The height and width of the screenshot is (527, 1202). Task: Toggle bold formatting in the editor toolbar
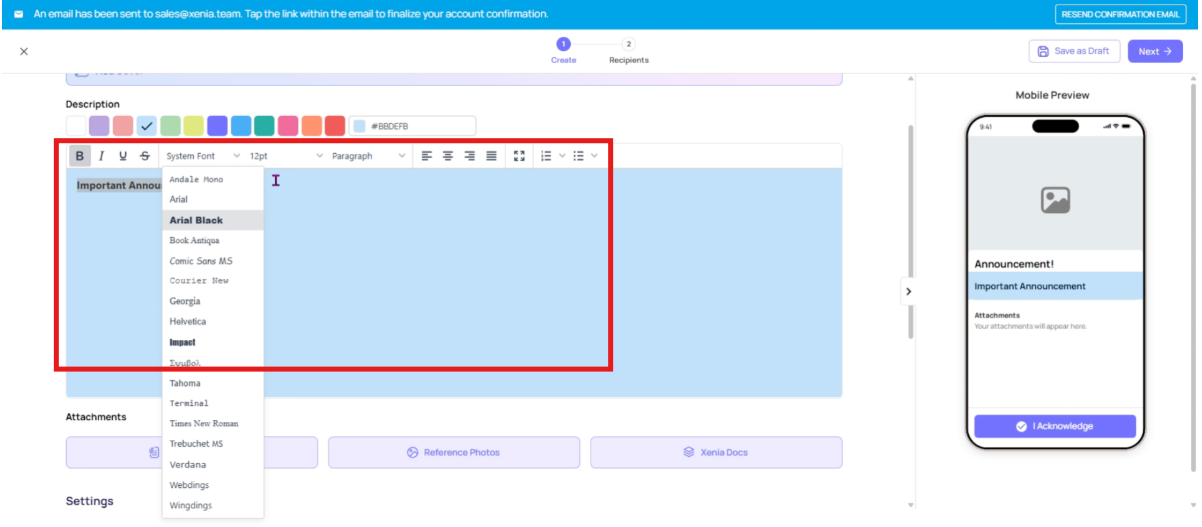tap(80, 156)
